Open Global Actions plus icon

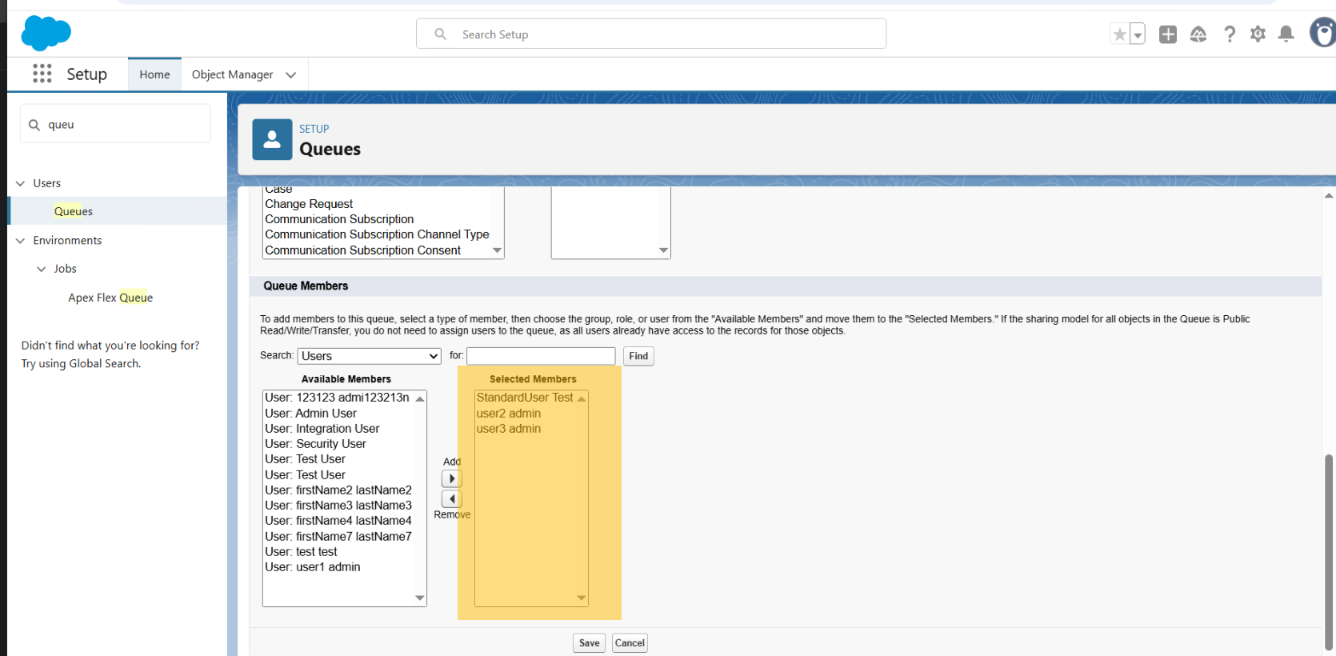click(x=1167, y=35)
